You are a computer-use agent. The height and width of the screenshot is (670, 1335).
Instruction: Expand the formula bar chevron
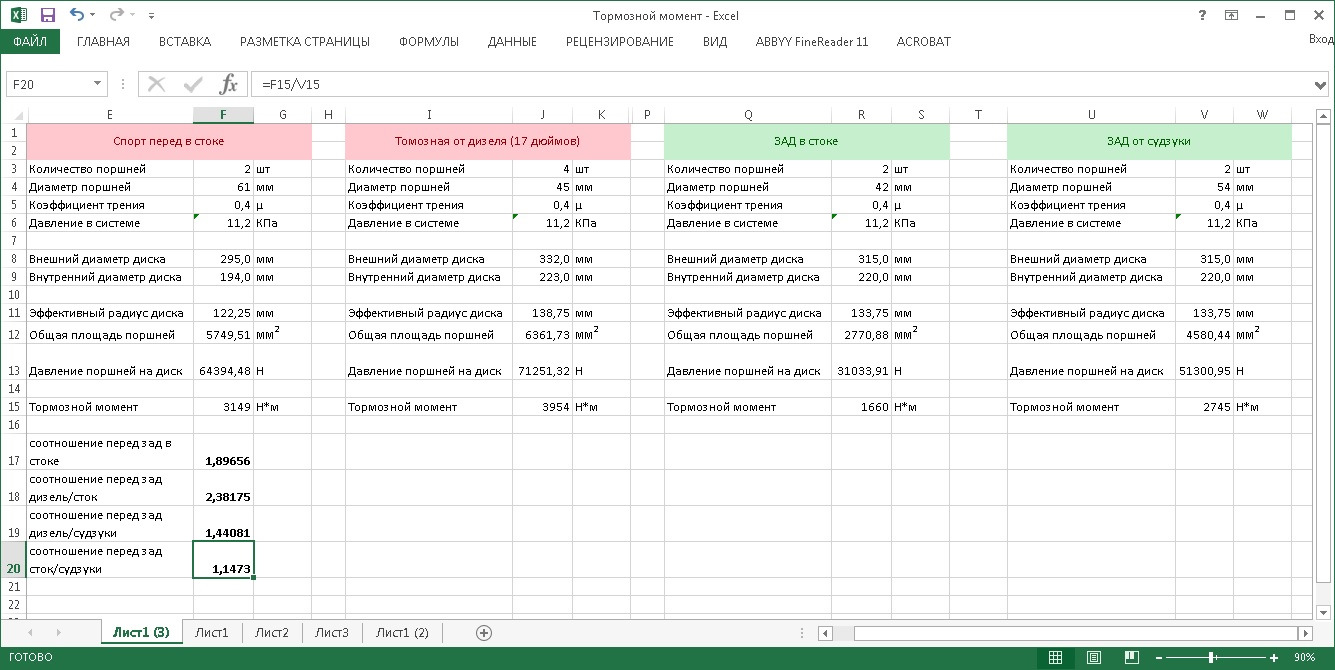point(1321,84)
